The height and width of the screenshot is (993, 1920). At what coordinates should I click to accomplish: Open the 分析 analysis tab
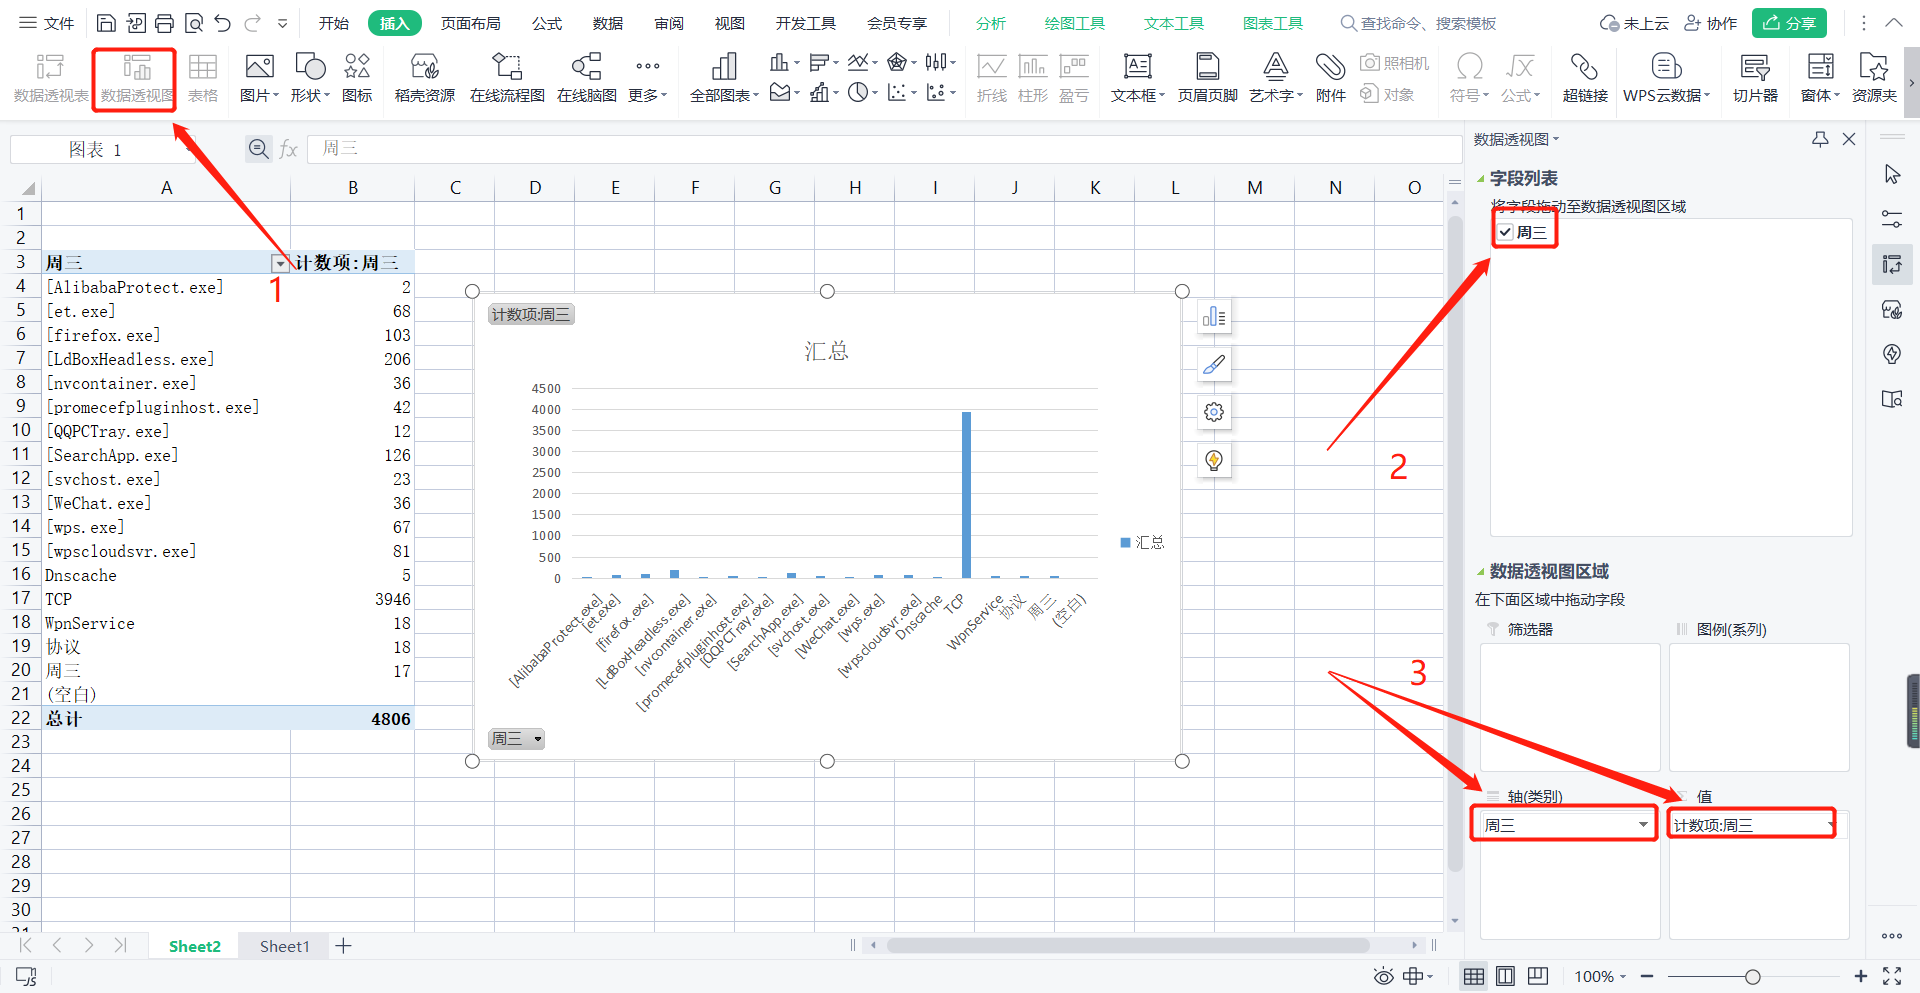click(x=991, y=23)
